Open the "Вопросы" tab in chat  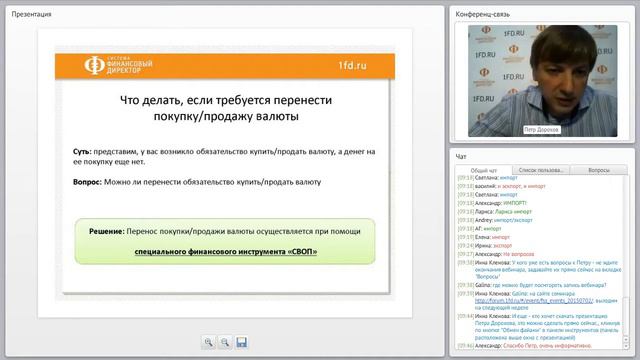598,170
